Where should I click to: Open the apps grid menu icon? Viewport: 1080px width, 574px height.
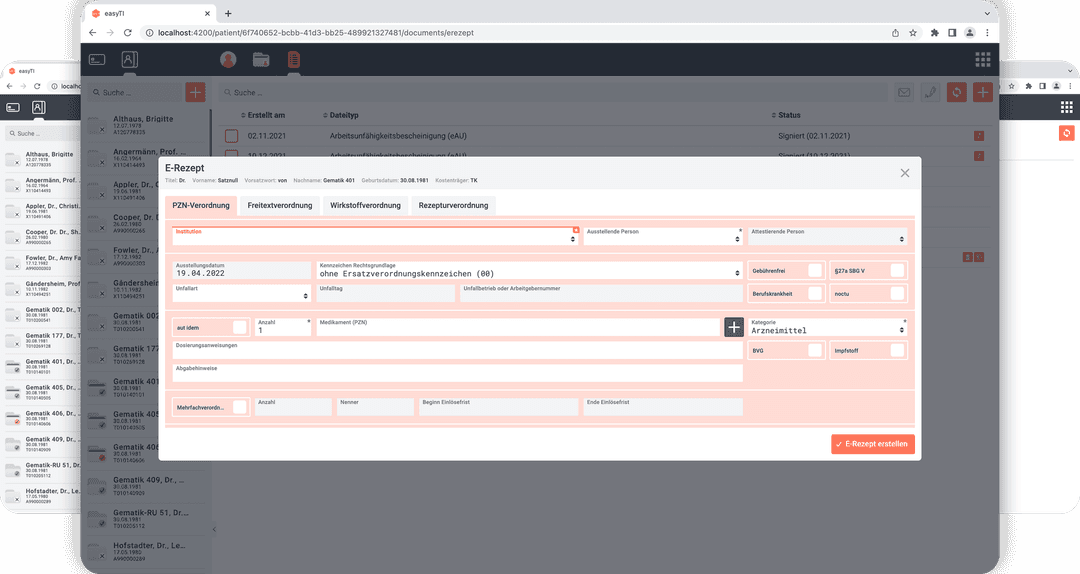983,59
